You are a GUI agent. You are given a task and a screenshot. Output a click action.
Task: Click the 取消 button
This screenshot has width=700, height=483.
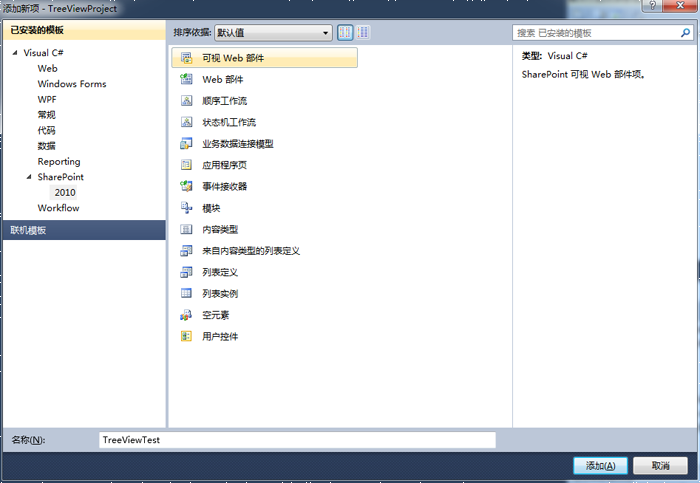[x=660, y=466]
